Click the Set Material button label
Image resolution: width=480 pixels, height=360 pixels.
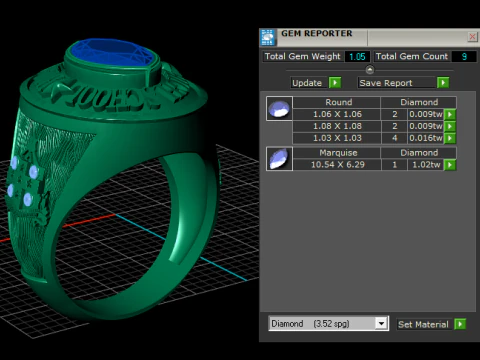[423, 324]
